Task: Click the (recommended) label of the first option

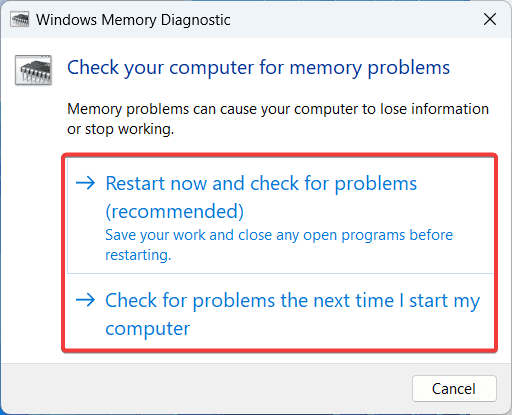Action: coord(175,211)
